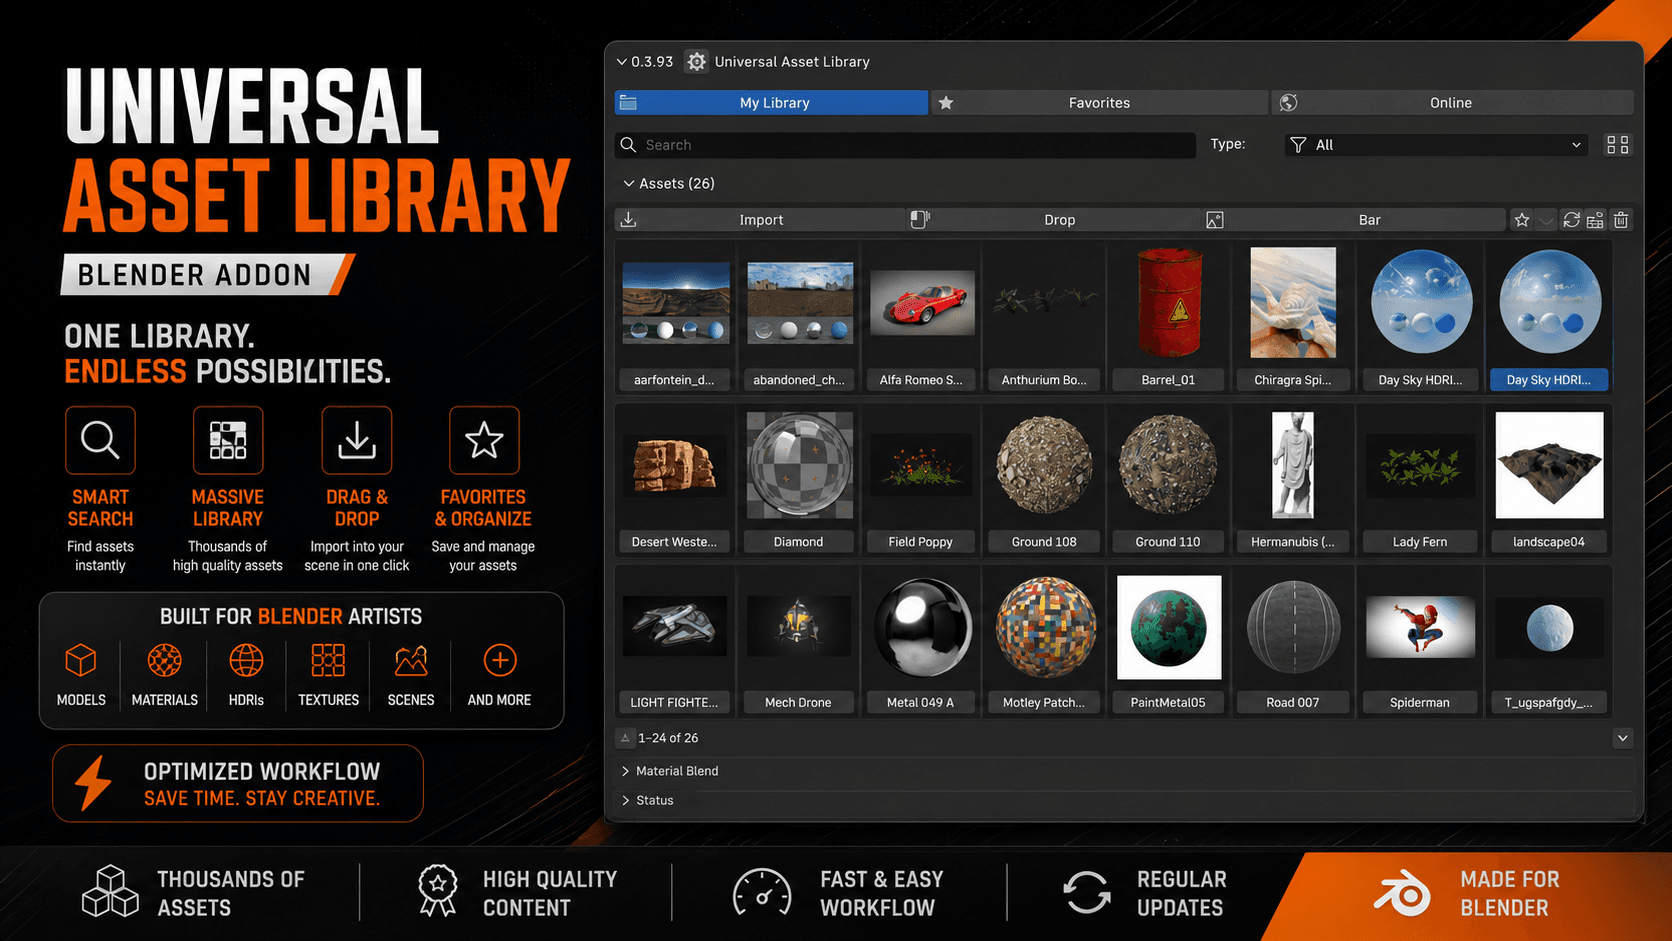Click the asset browser icon beside refresh
Viewport: 1672px width, 941px height.
(x=1595, y=220)
